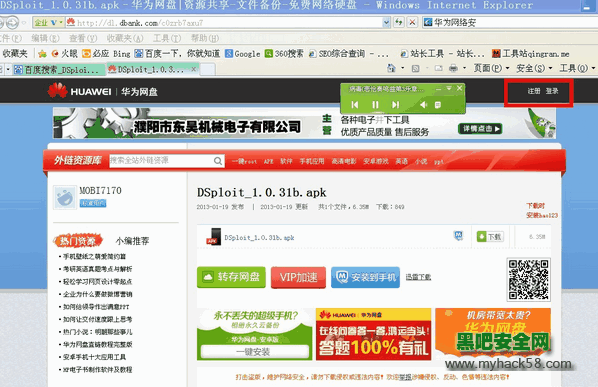Open the 页面(P) dropdown menu

coord(492,68)
